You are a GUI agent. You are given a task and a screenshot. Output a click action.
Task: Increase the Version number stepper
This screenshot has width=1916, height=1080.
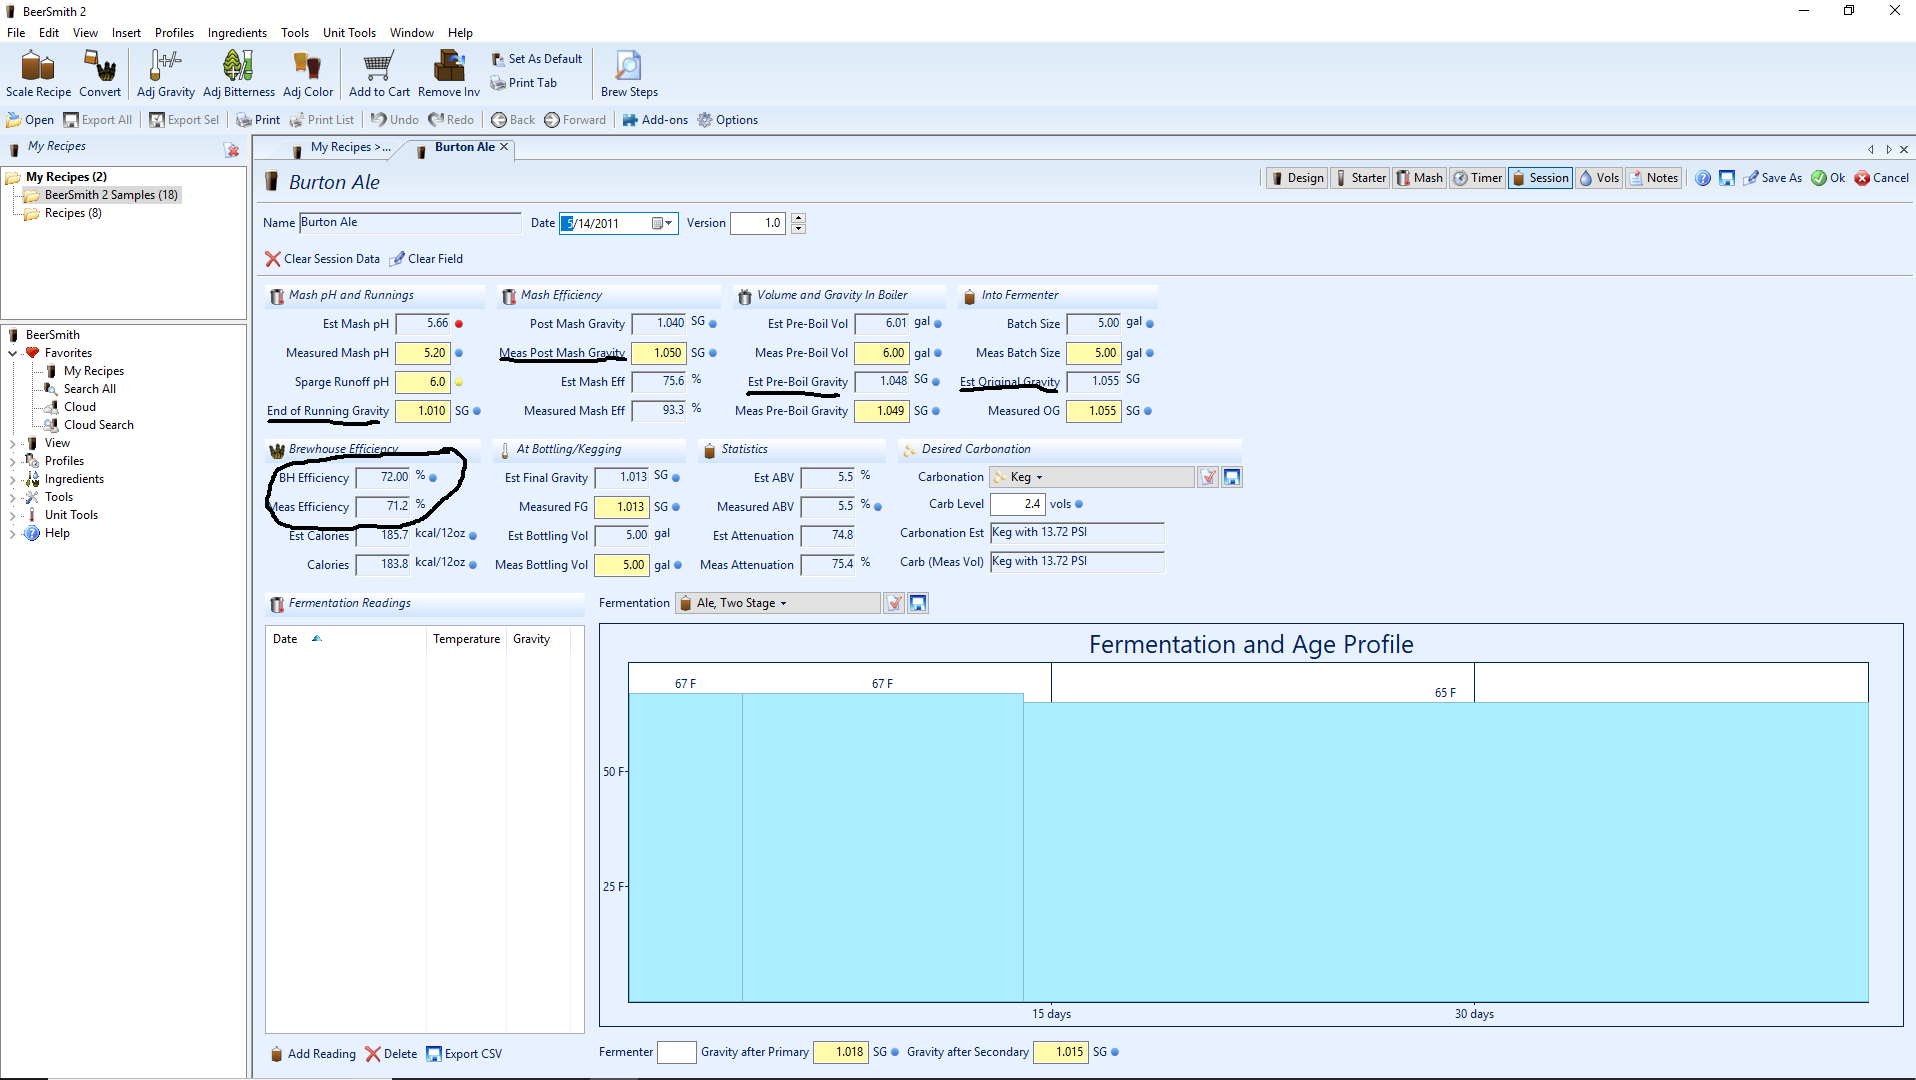tap(798, 218)
